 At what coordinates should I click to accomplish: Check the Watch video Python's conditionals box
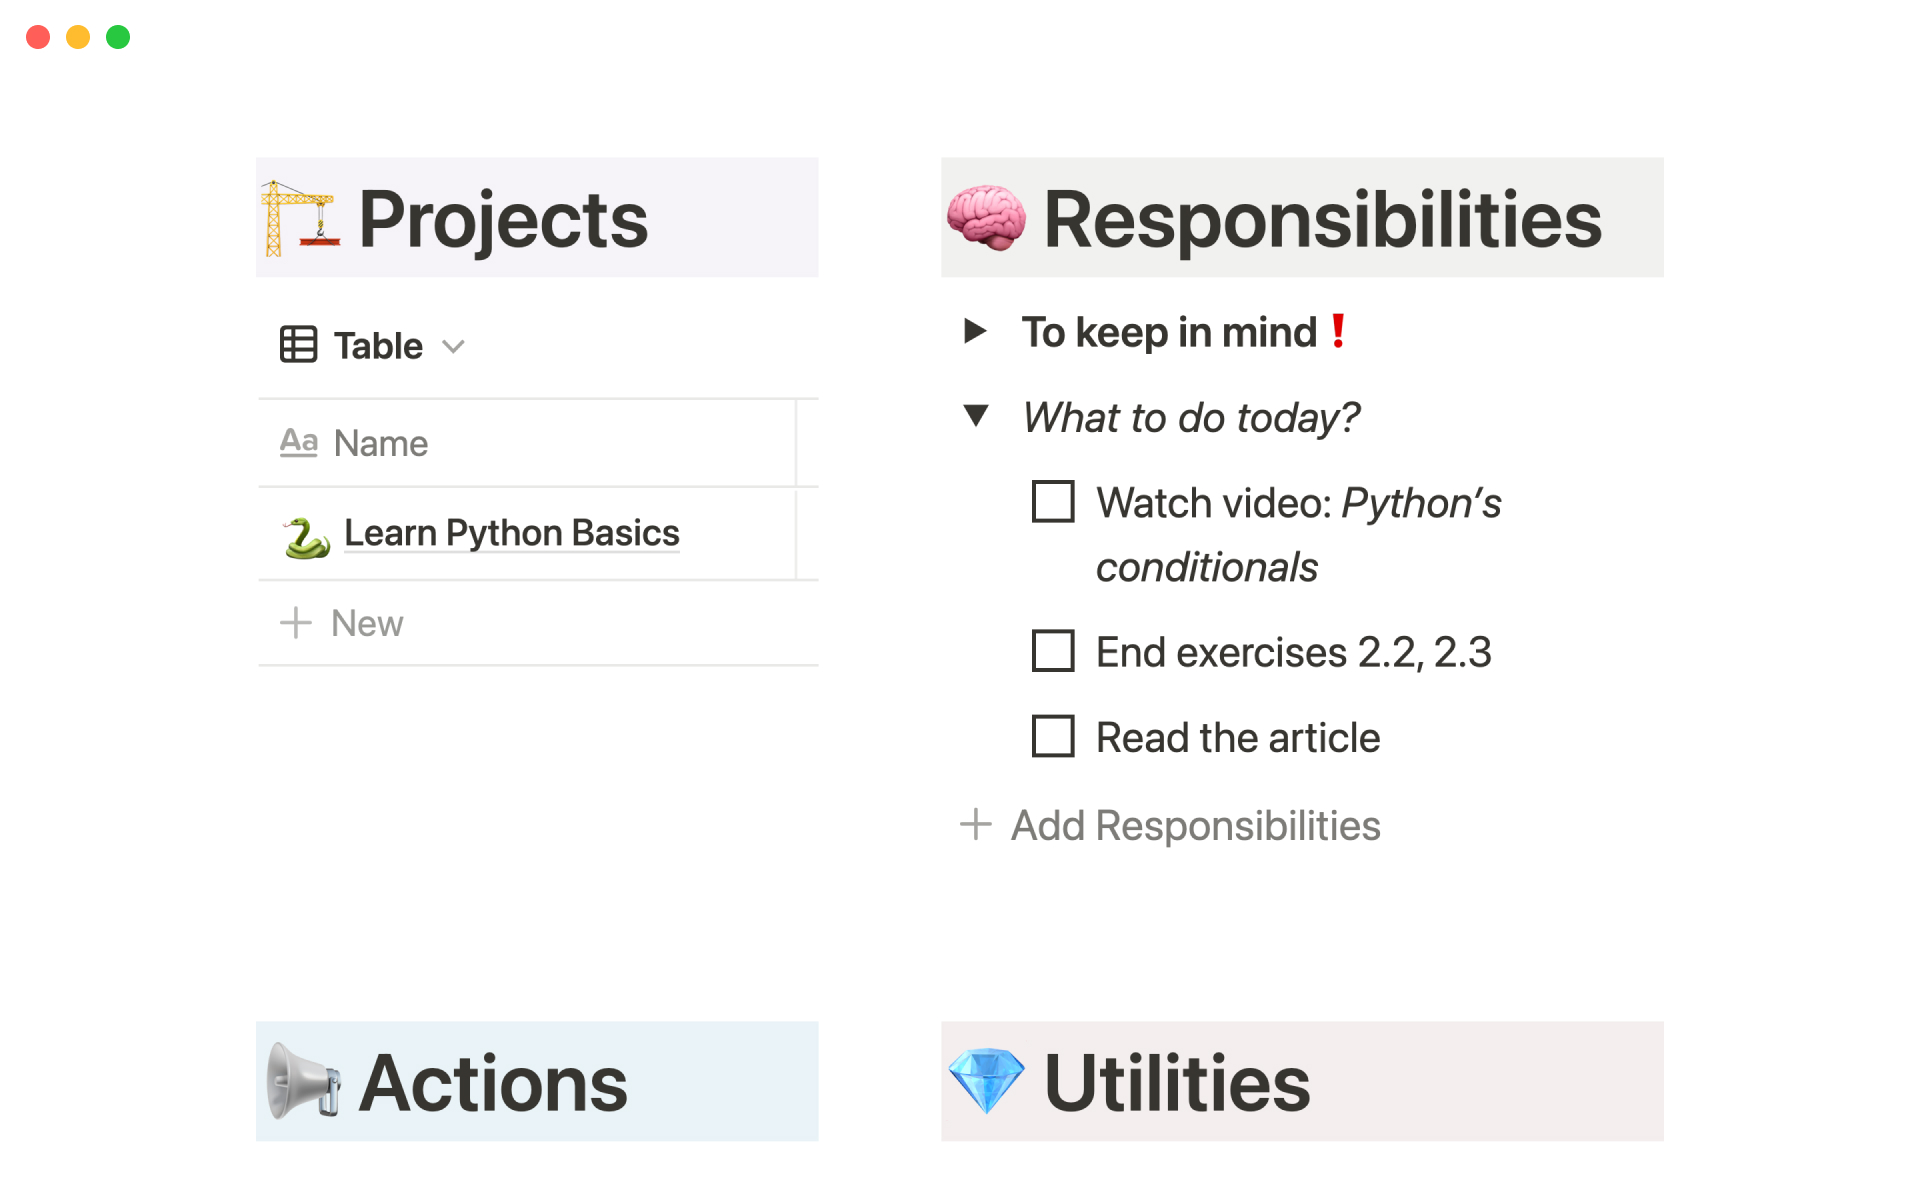1053,502
